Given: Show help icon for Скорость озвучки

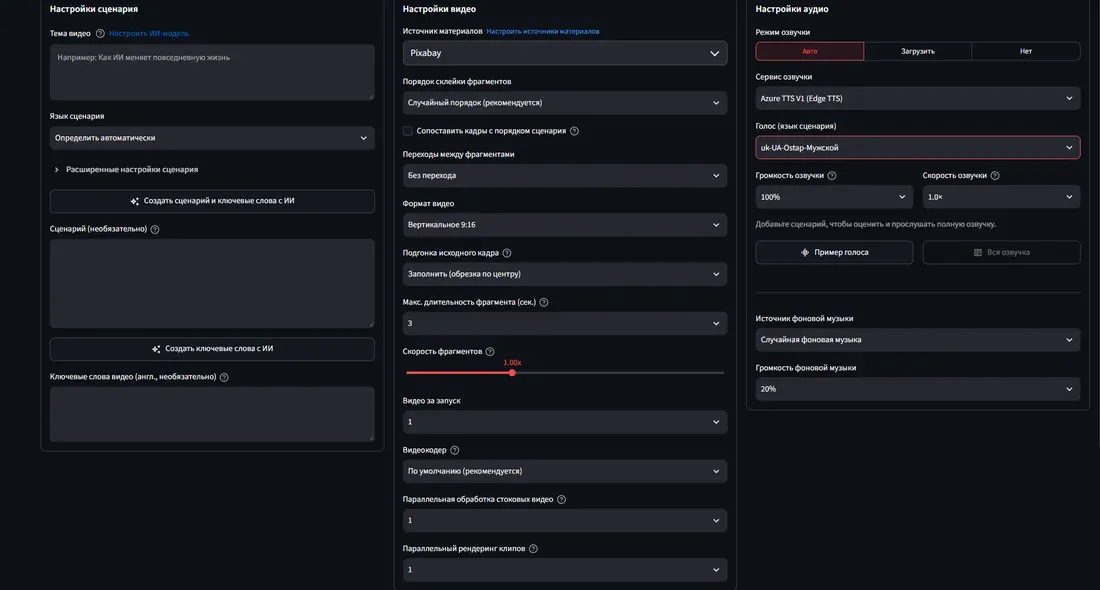Looking at the screenshot, I should 995,176.
